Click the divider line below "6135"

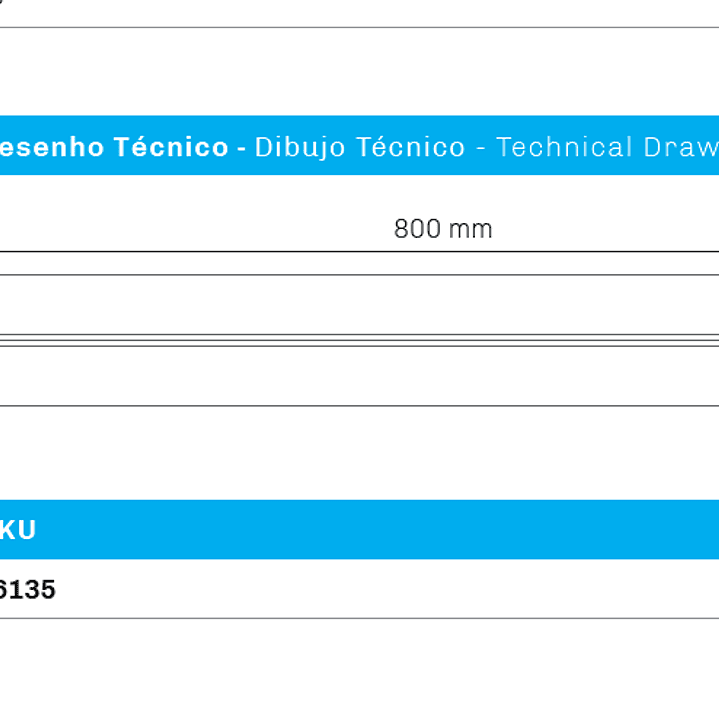click(x=360, y=618)
